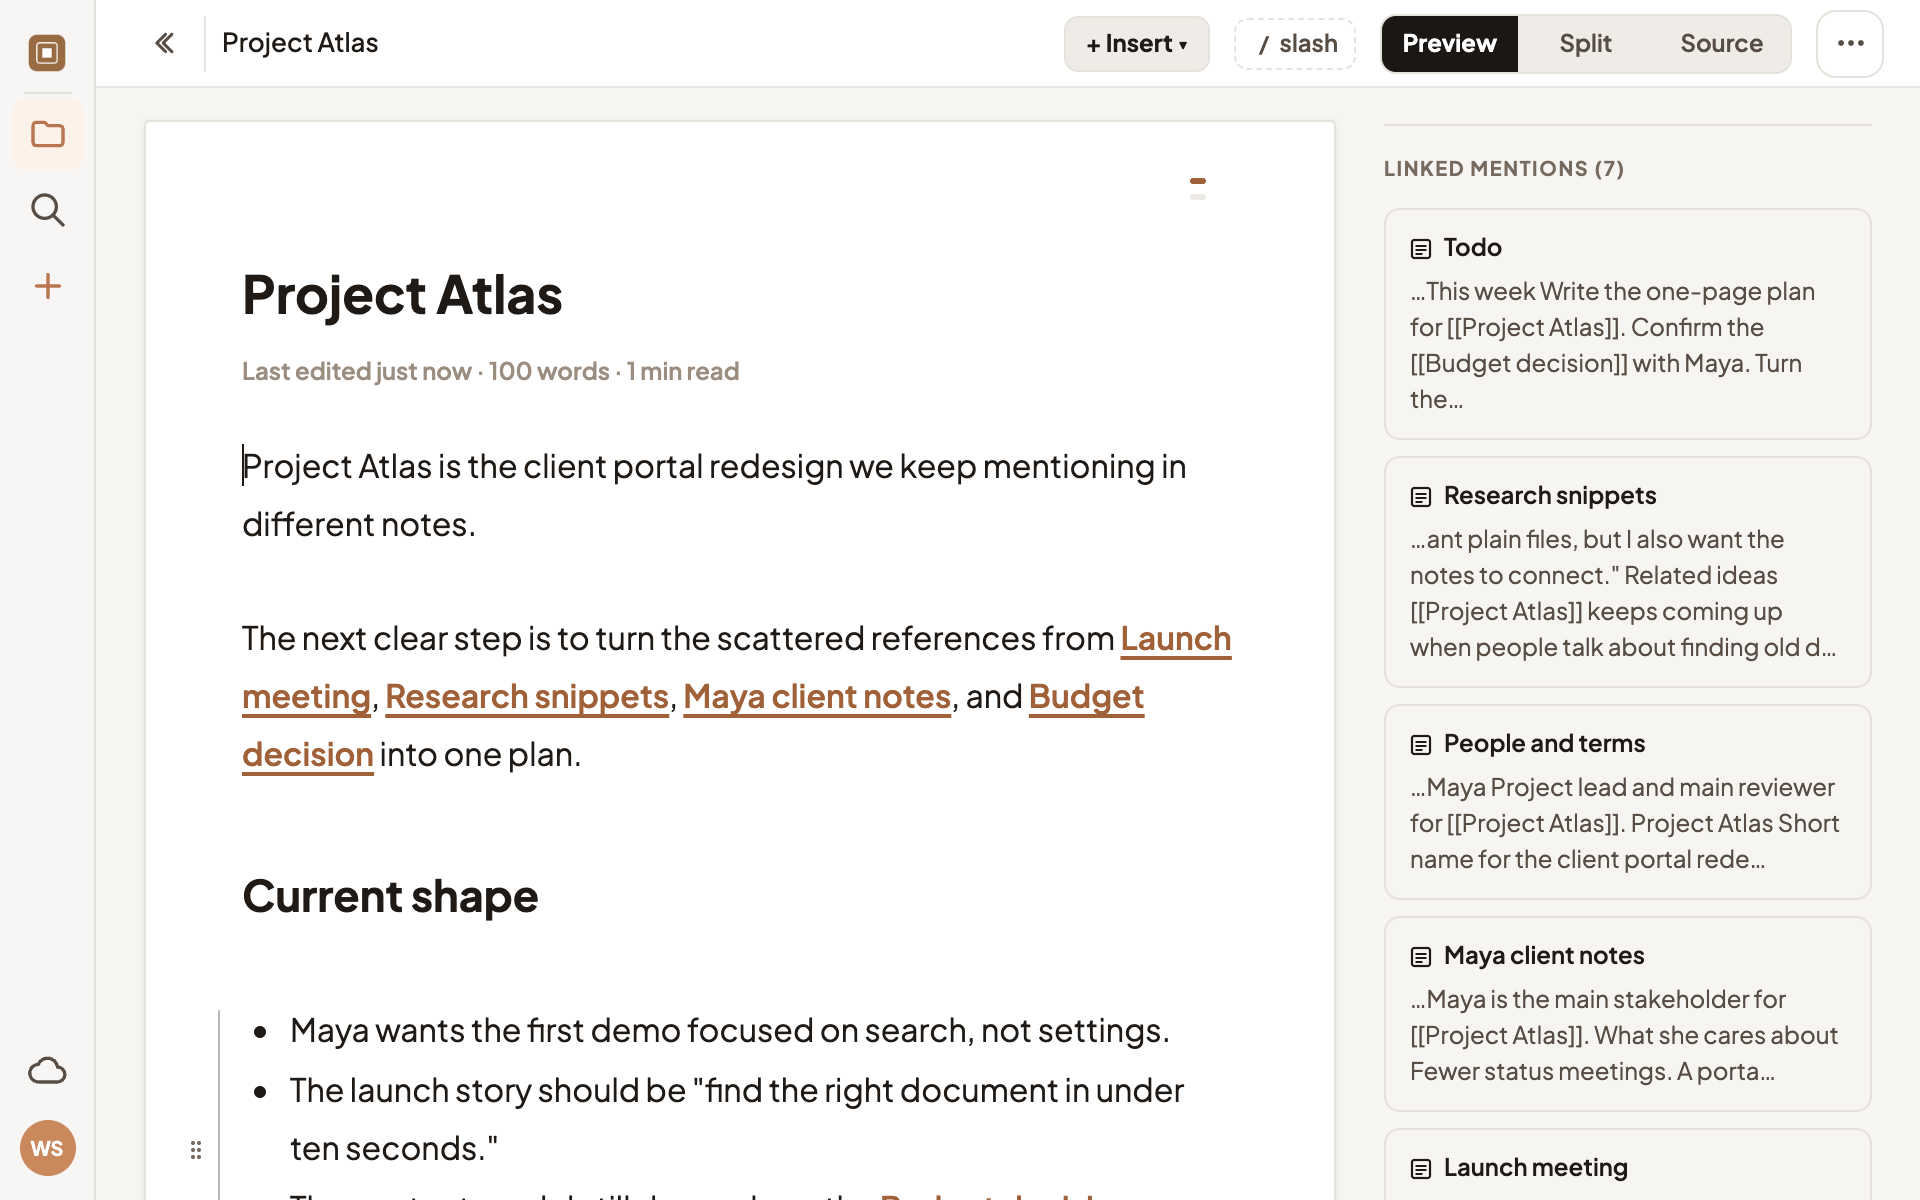Switch to Split view mode
The width and height of the screenshot is (1920, 1200).
tap(1585, 44)
